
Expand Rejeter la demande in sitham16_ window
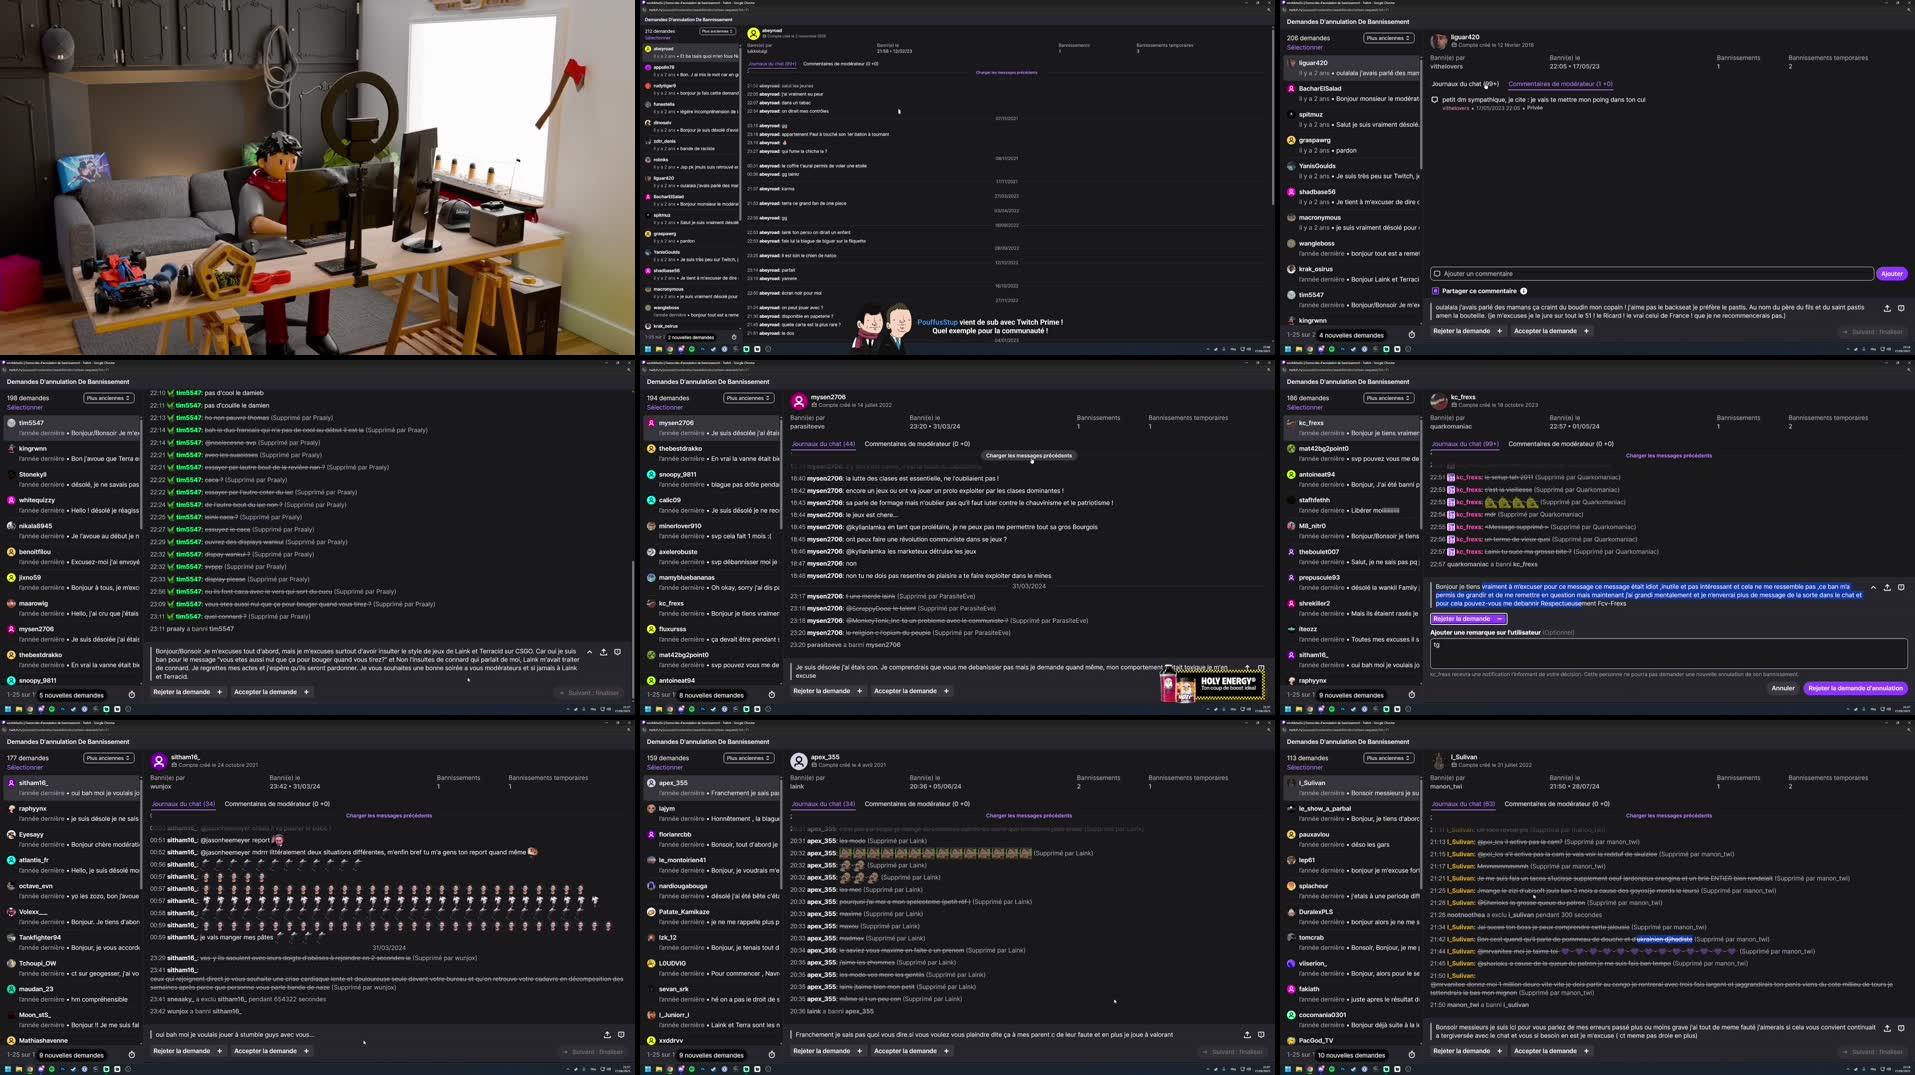click(187, 1051)
